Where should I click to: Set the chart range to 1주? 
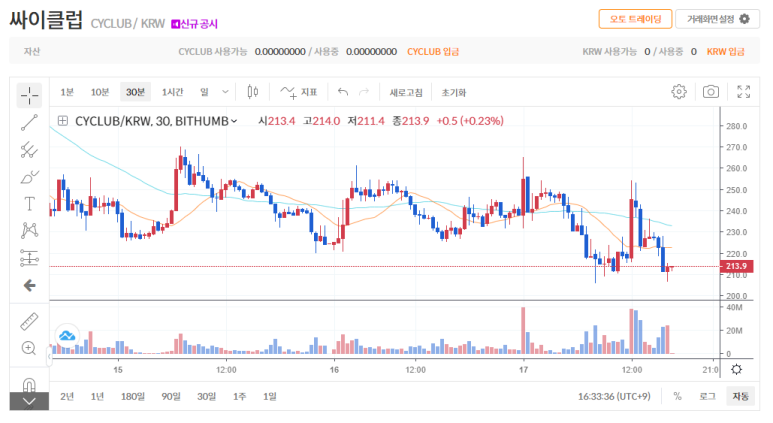tap(239, 396)
